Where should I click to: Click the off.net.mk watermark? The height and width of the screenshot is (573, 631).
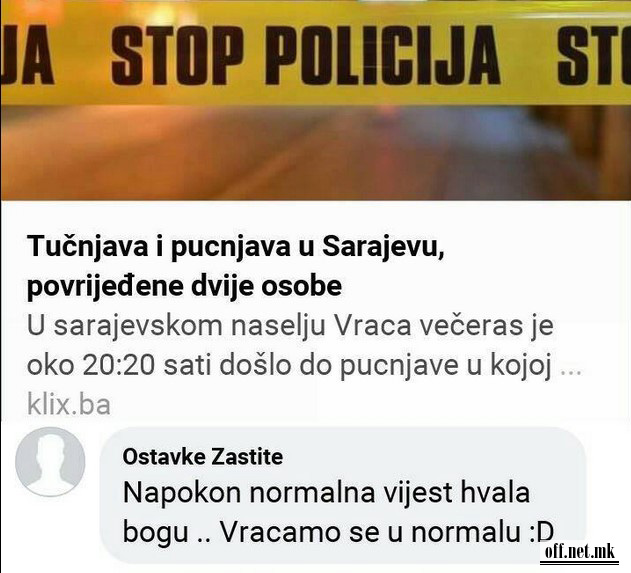(x=580, y=552)
